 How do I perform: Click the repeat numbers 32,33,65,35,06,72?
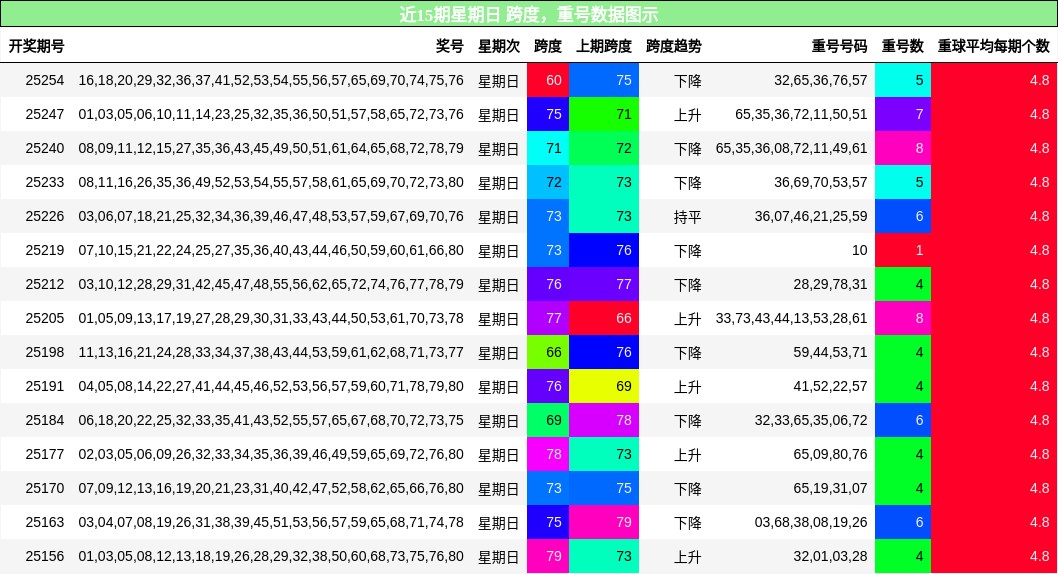pyautogui.click(x=811, y=420)
